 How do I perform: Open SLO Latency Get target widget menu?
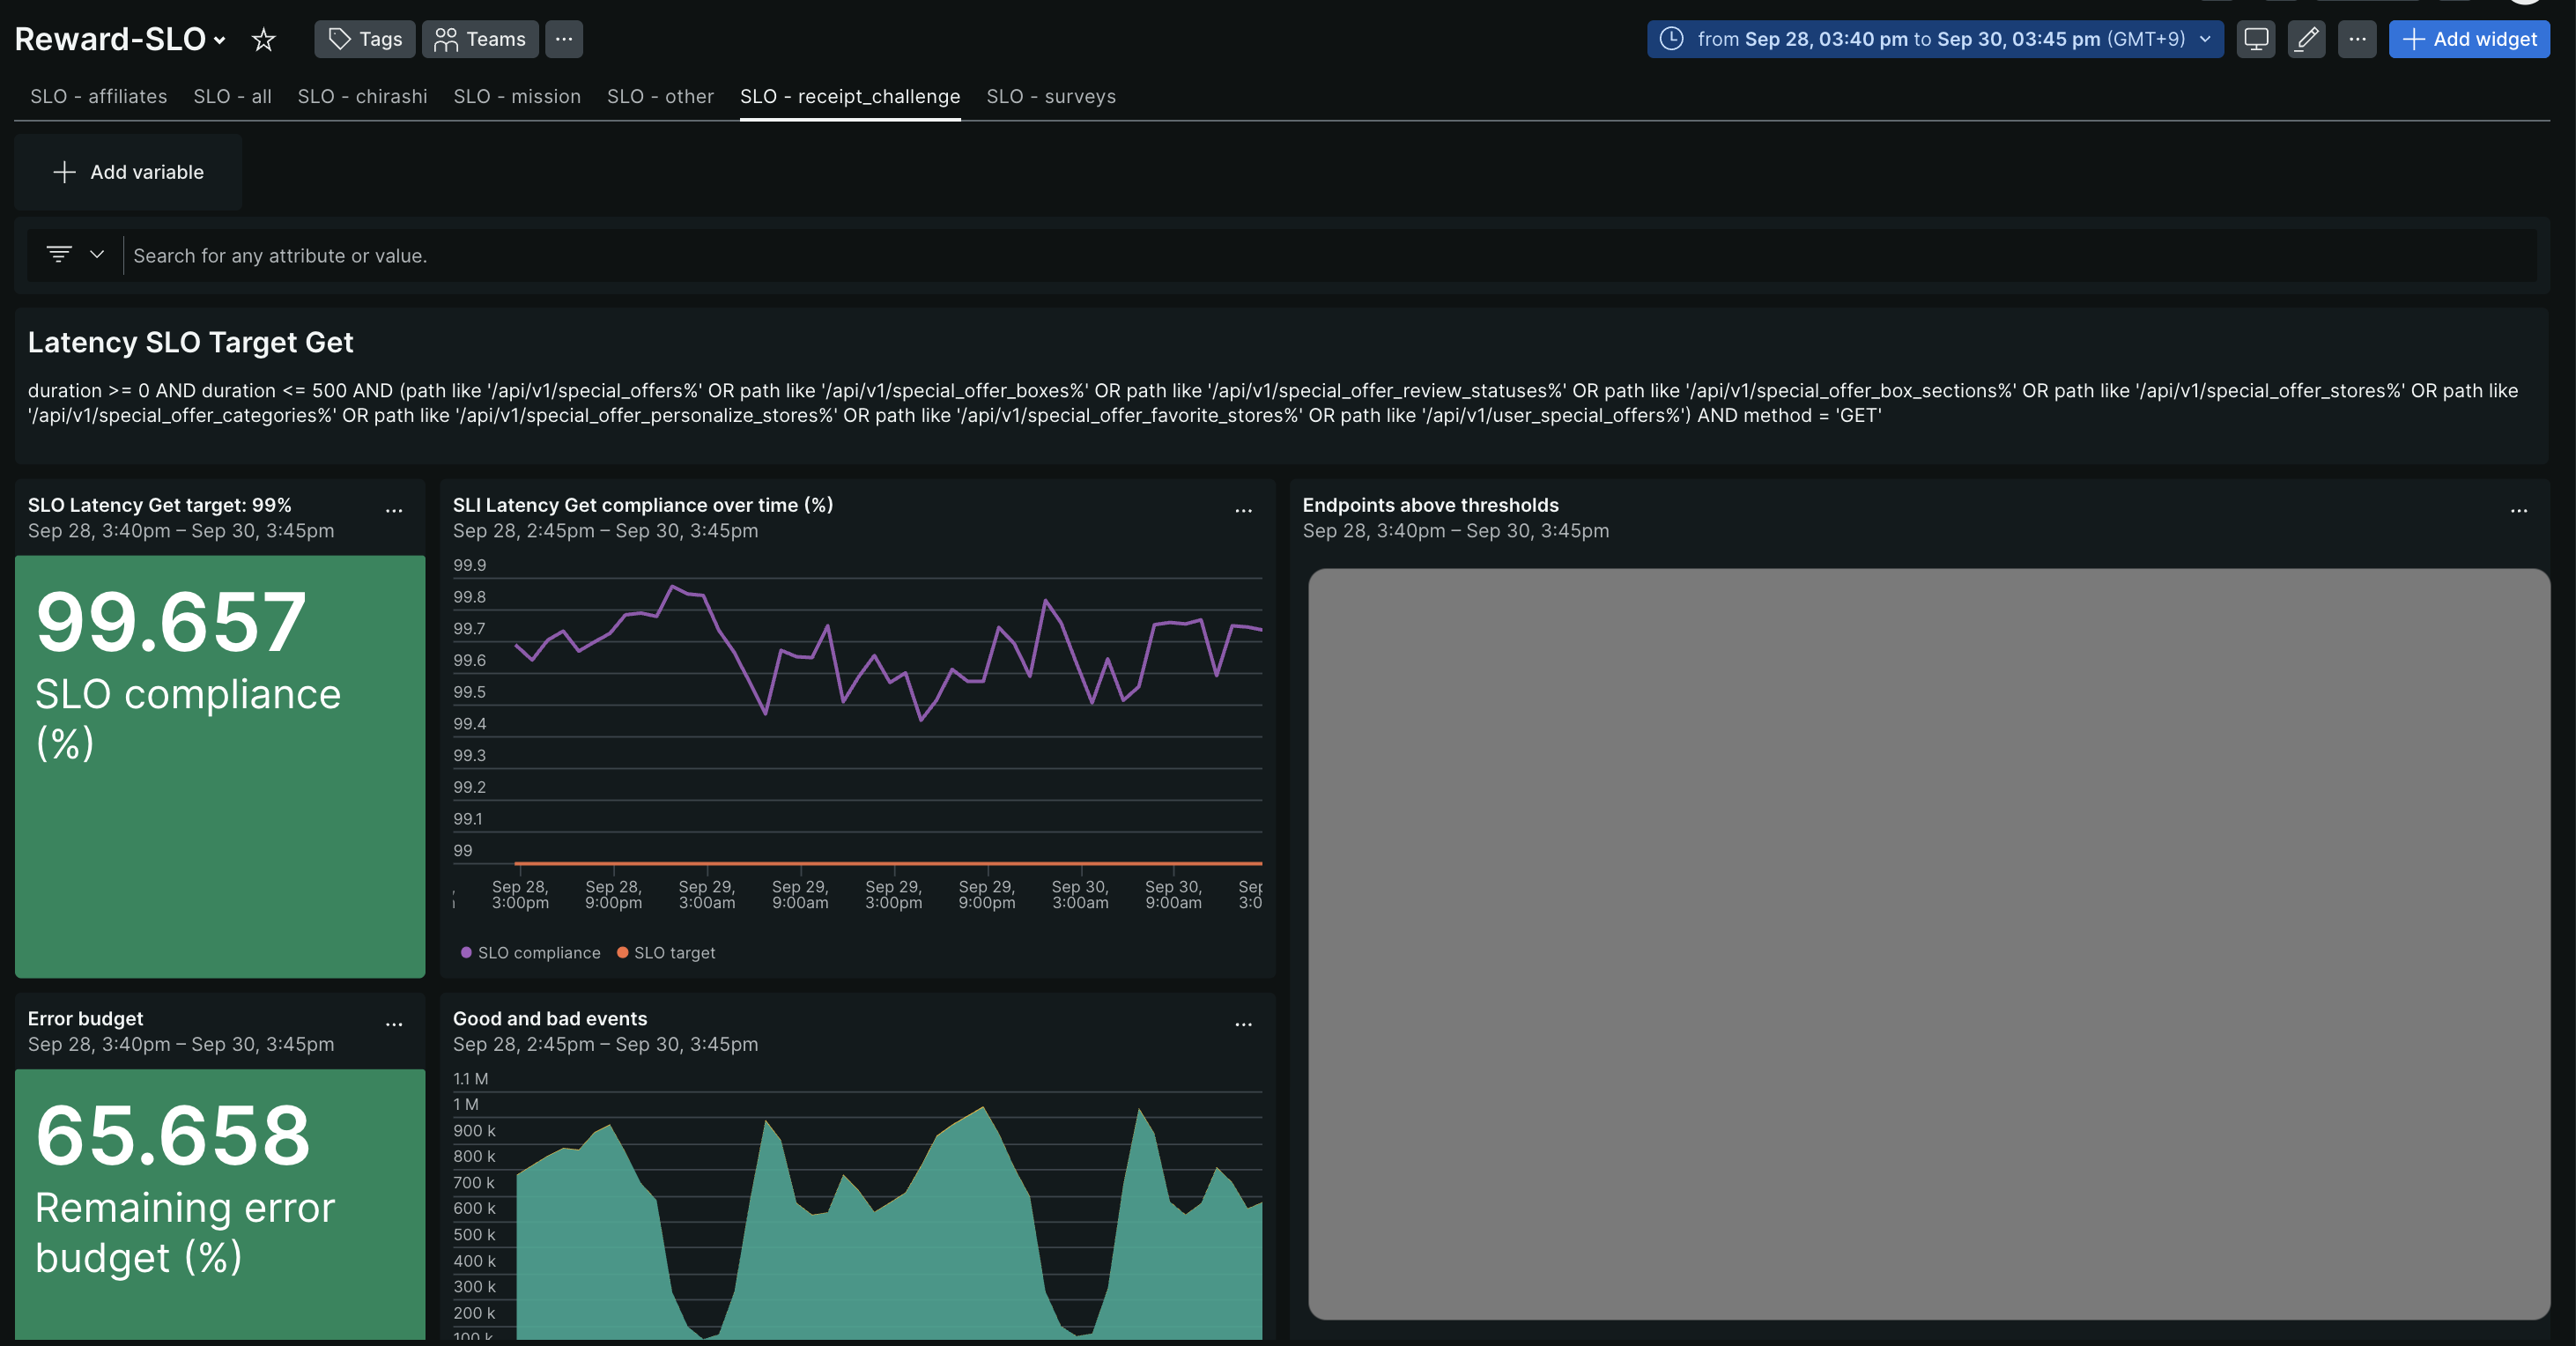pyautogui.click(x=394, y=510)
